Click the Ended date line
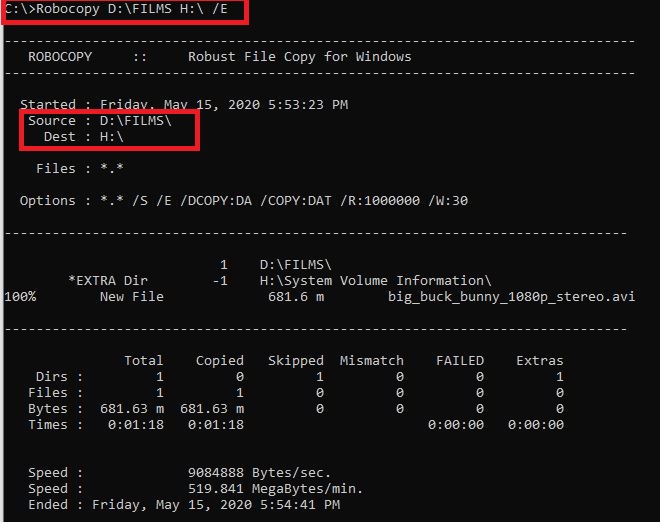660x522 pixels. click(x=184, y=505)
